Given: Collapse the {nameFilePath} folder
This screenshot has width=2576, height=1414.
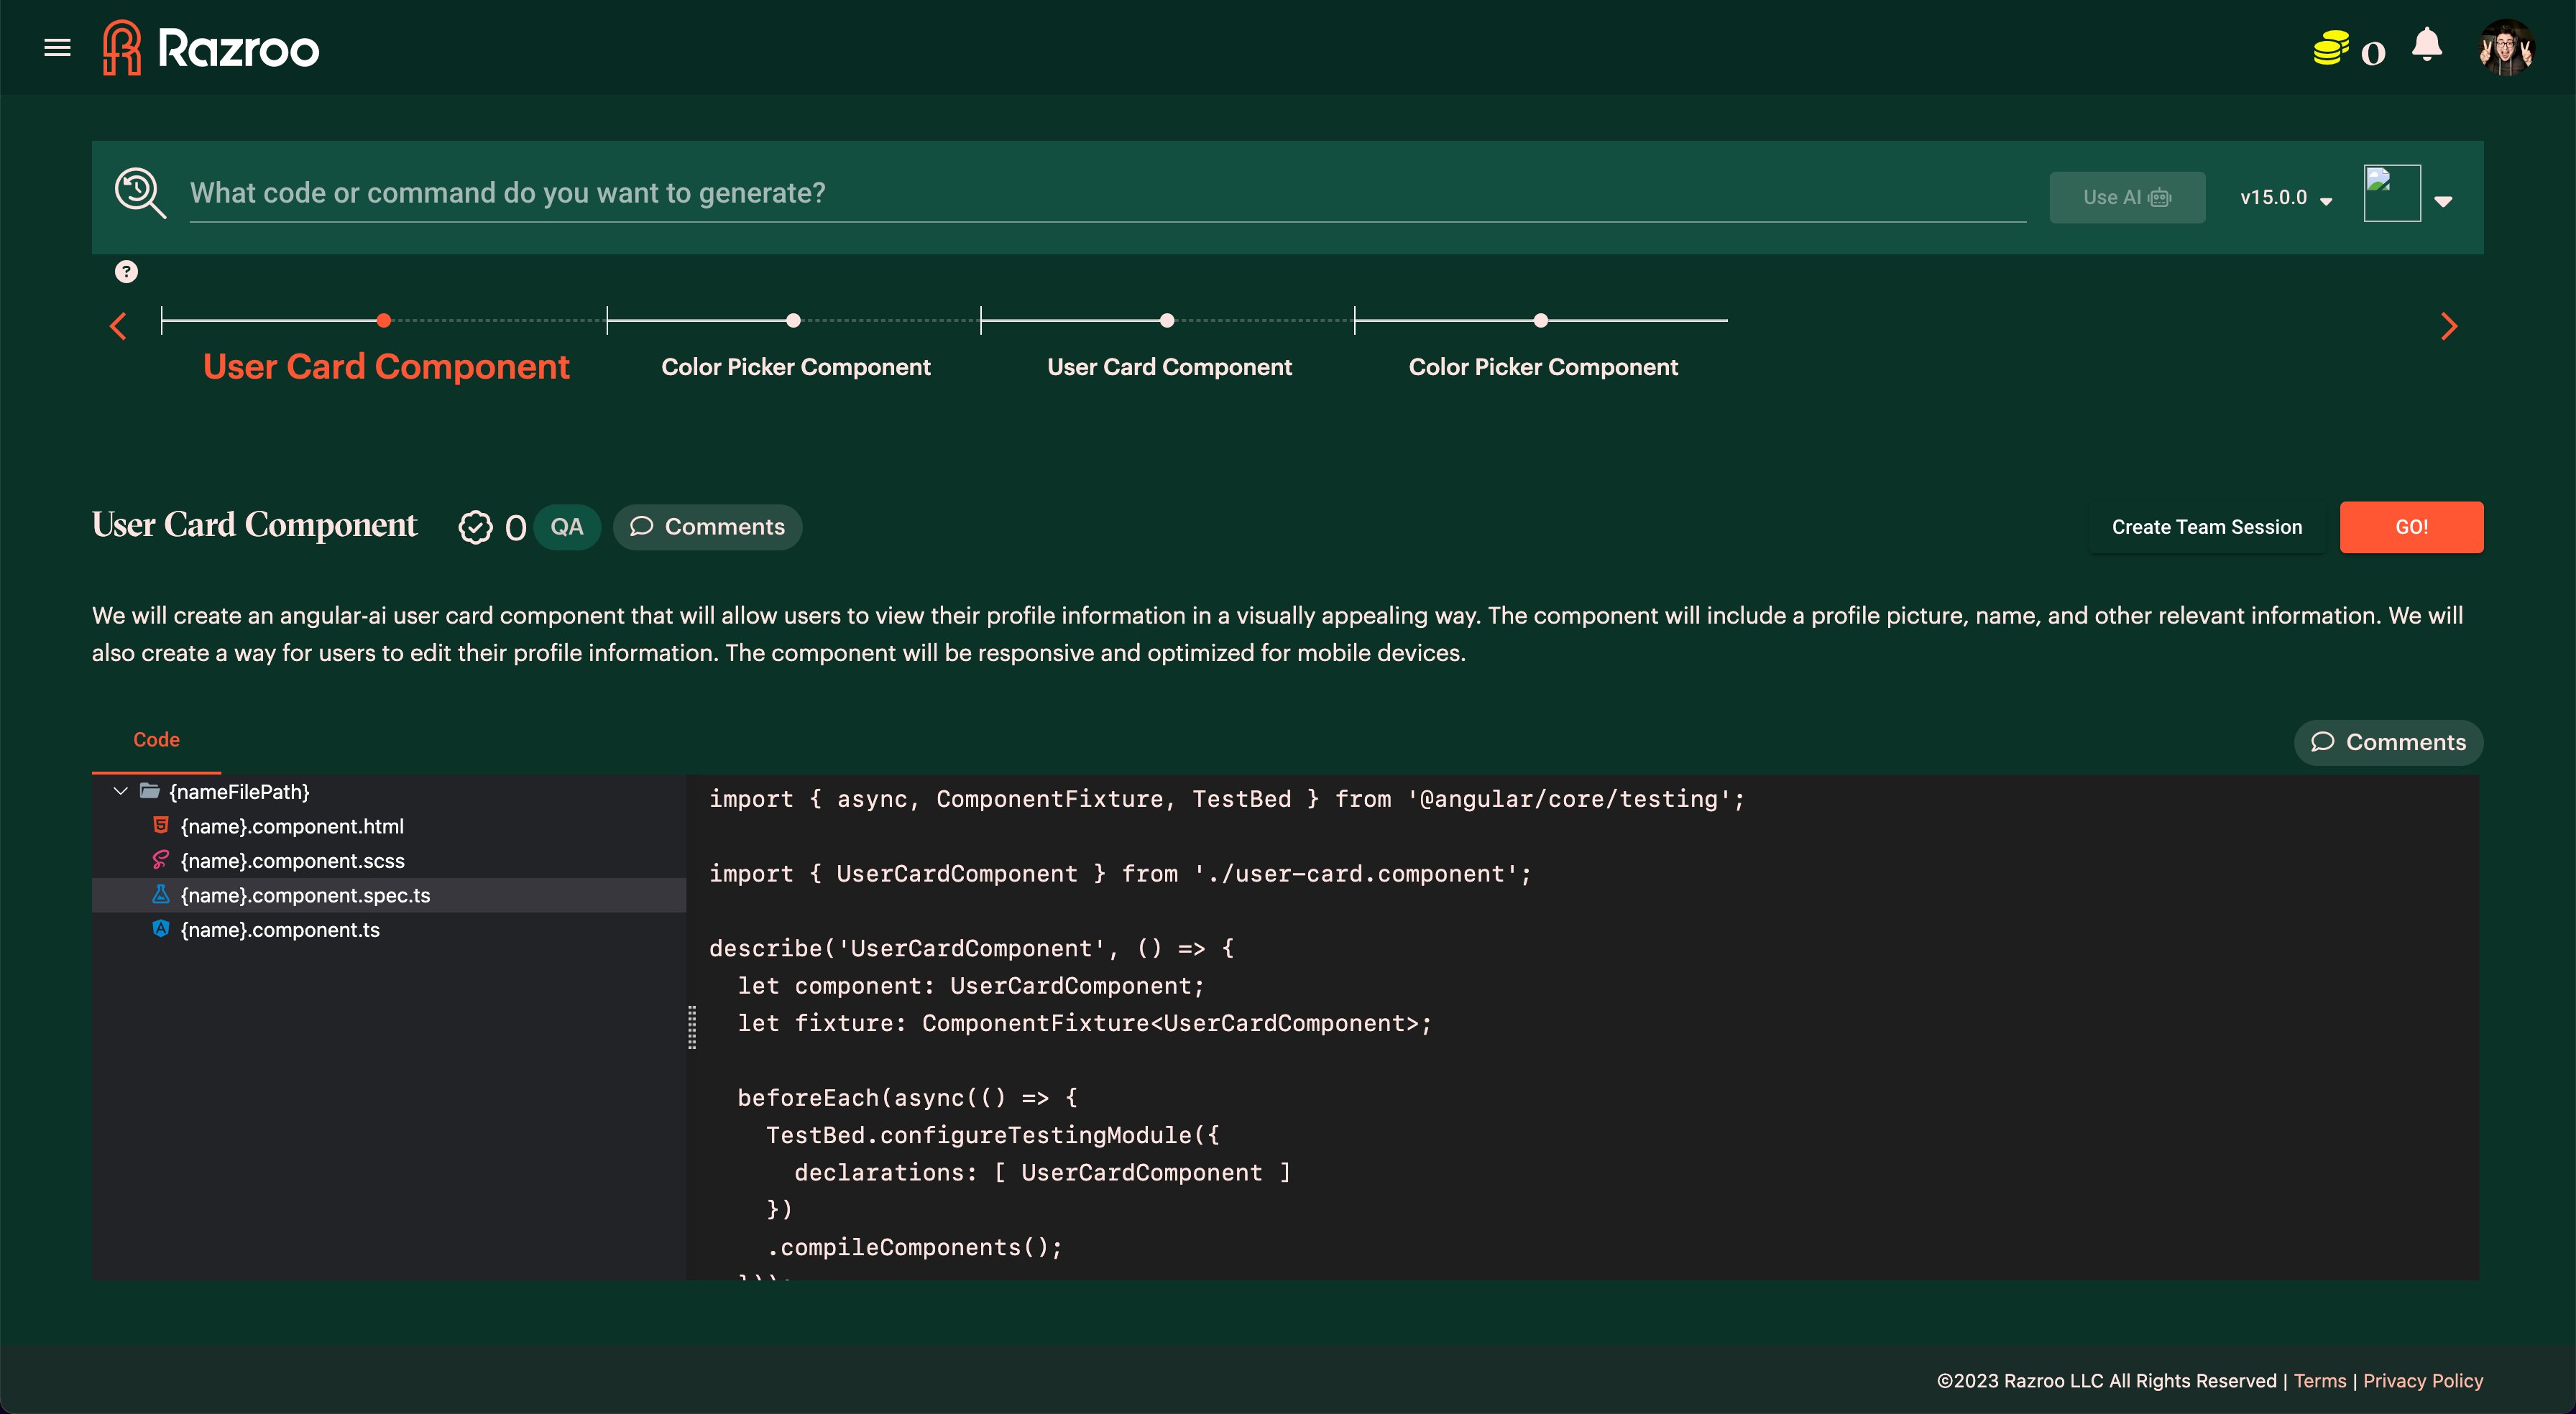Looking at the screenshot, I should coord(120,791).
